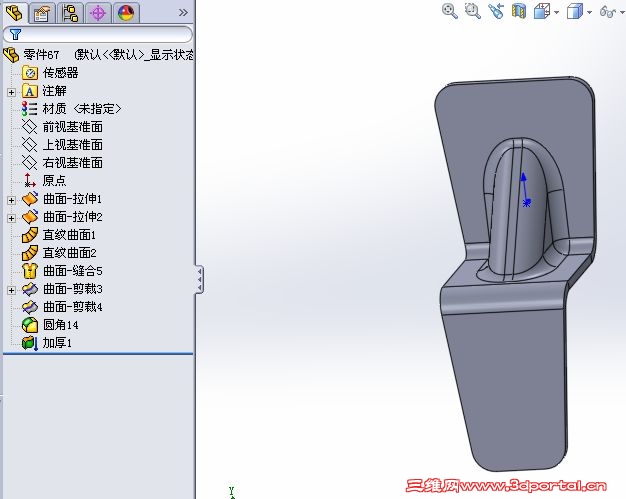Click the Zoom to Fit tool
Image resolution: width=626 pixels, height=499 pixels.
pos(450,11)
